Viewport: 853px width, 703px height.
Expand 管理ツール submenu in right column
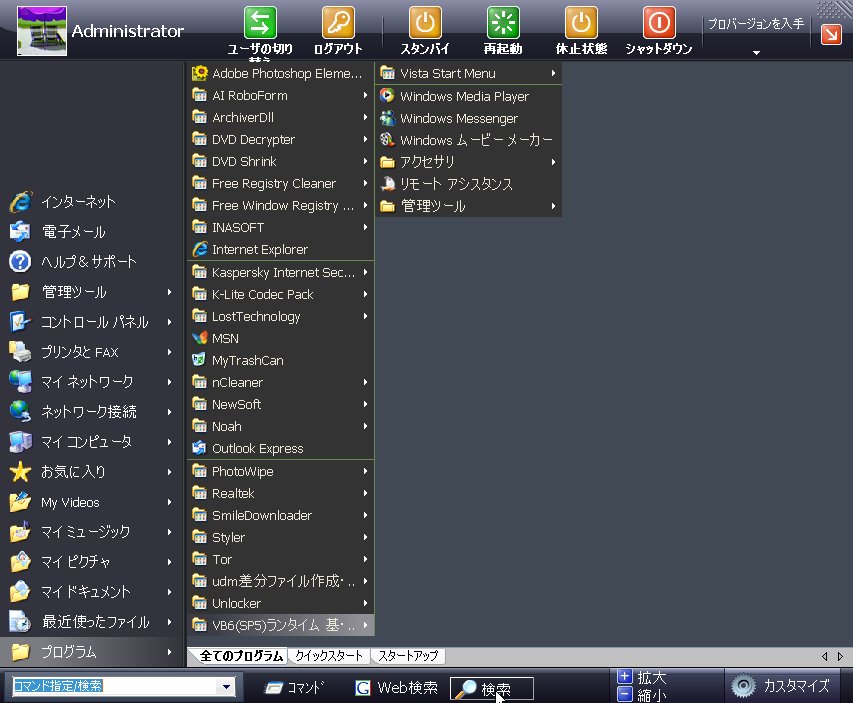tap(468, 206)
